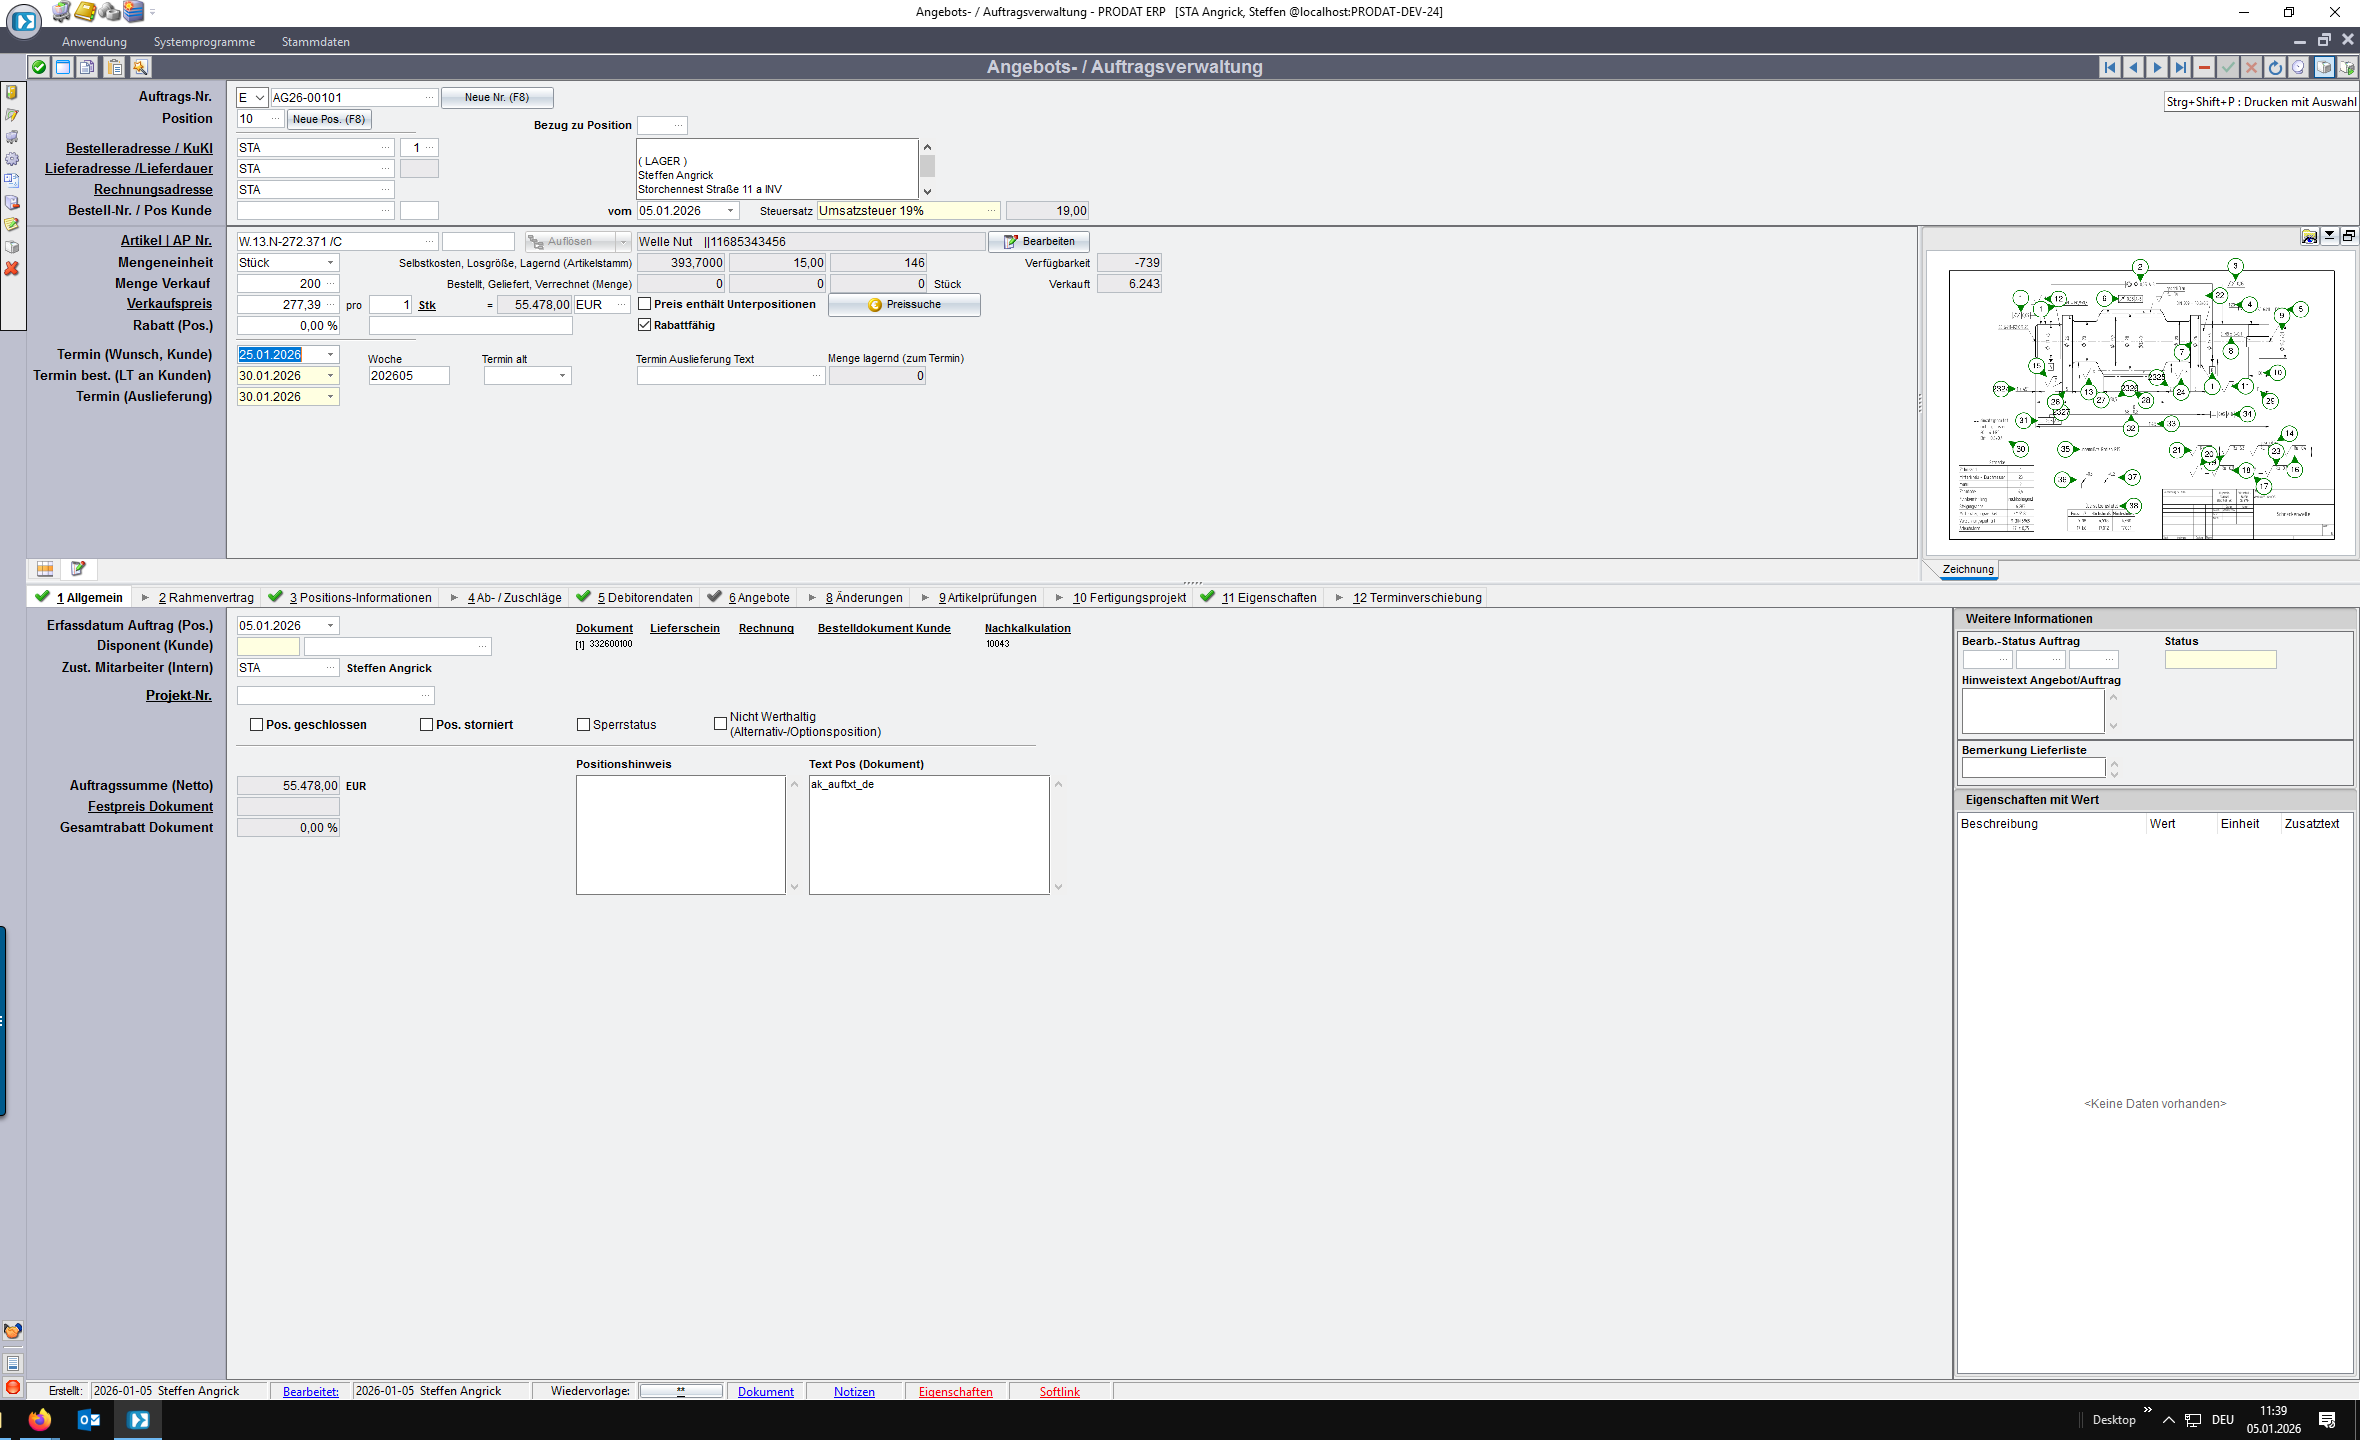Expand the order type E dropdown

259,98
